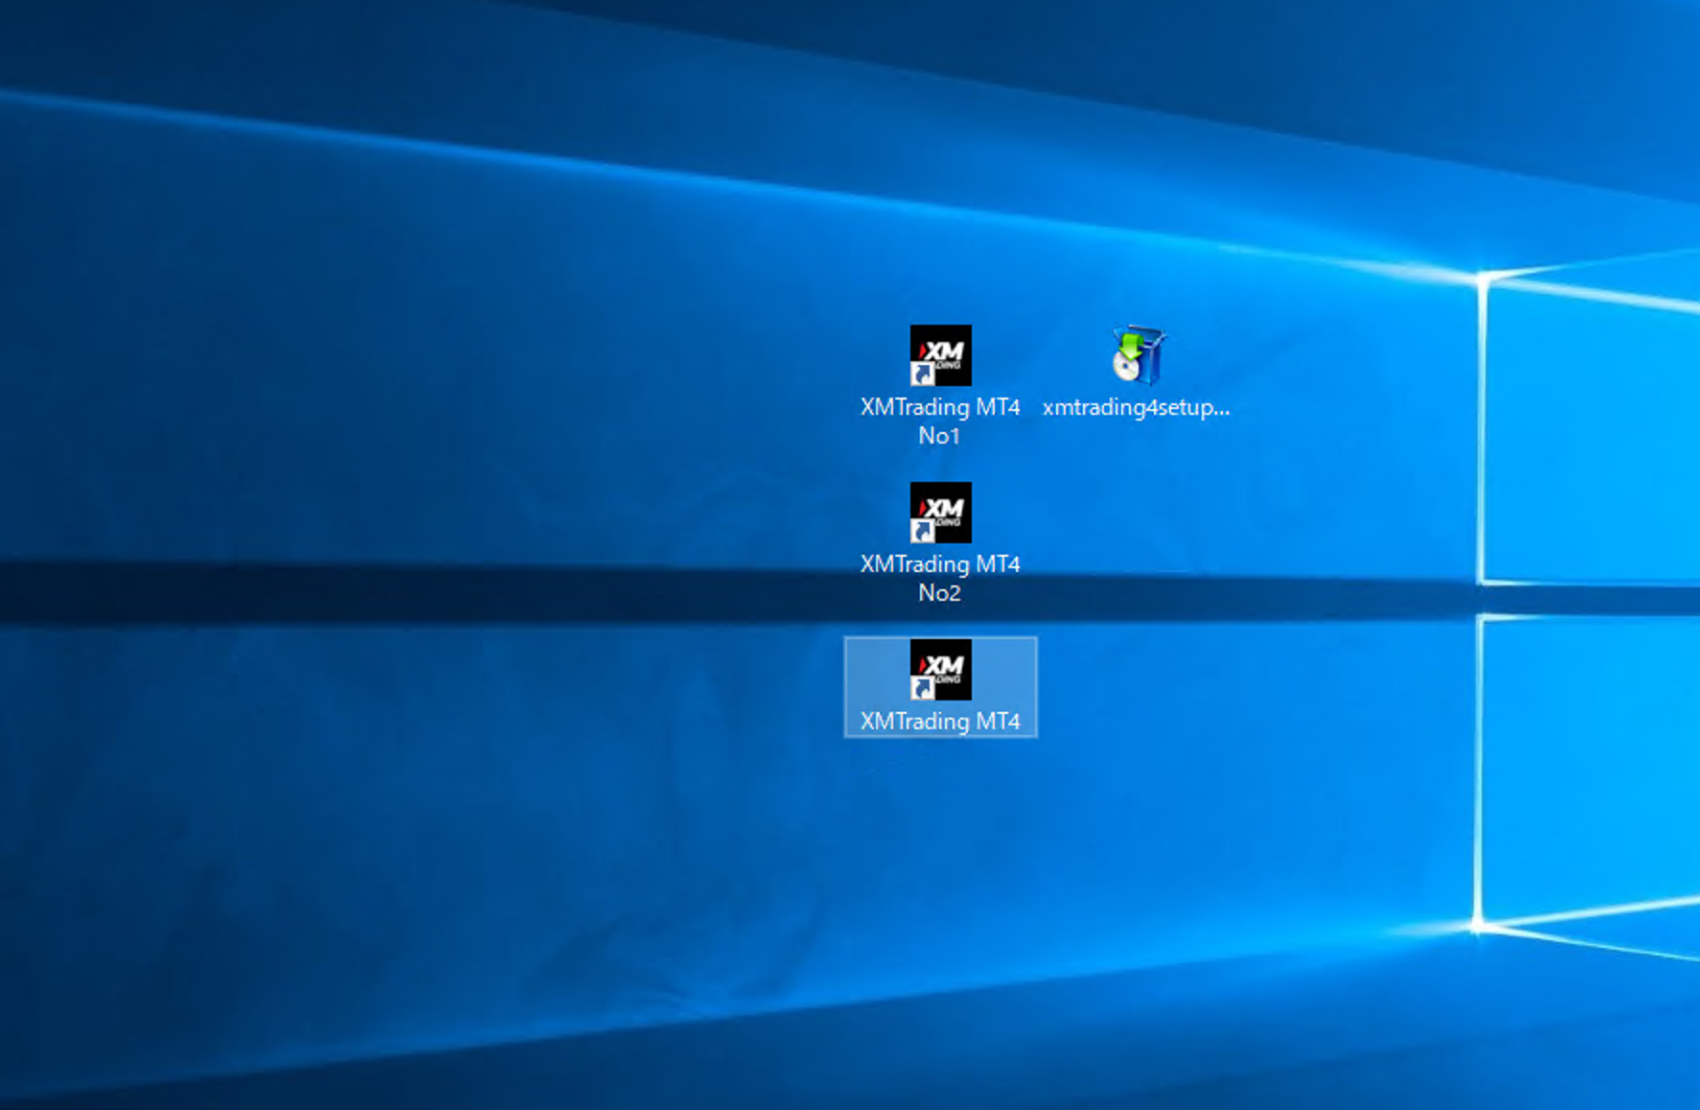The height and width of the screenshot is (1110, 1700).
Task: Click the XM logo on the highlighted shortcut
Action: 944,665
